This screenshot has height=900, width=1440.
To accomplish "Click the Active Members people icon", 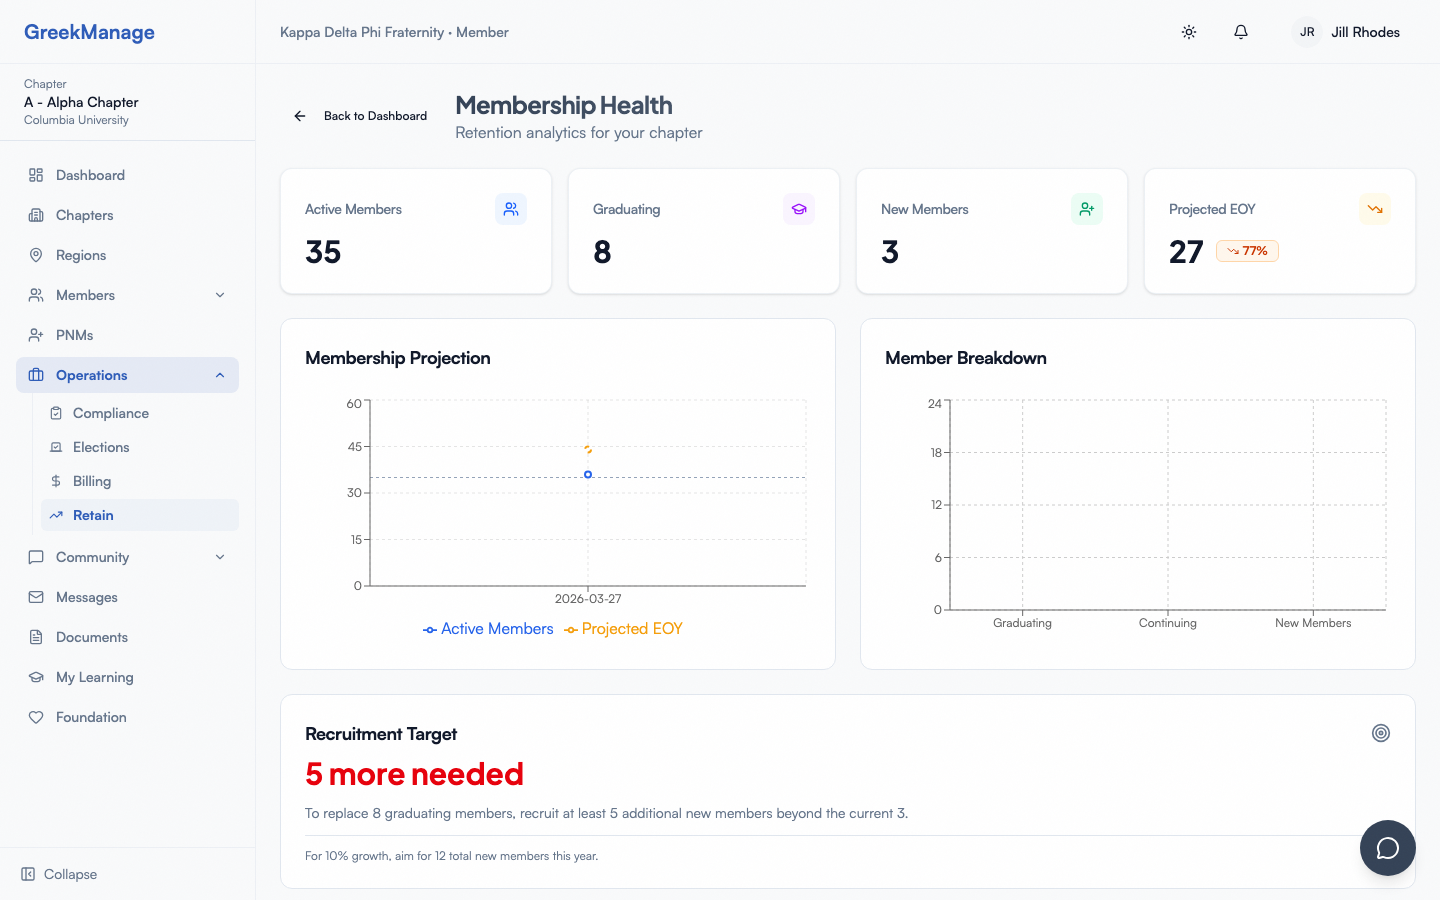I will point(511,209).
